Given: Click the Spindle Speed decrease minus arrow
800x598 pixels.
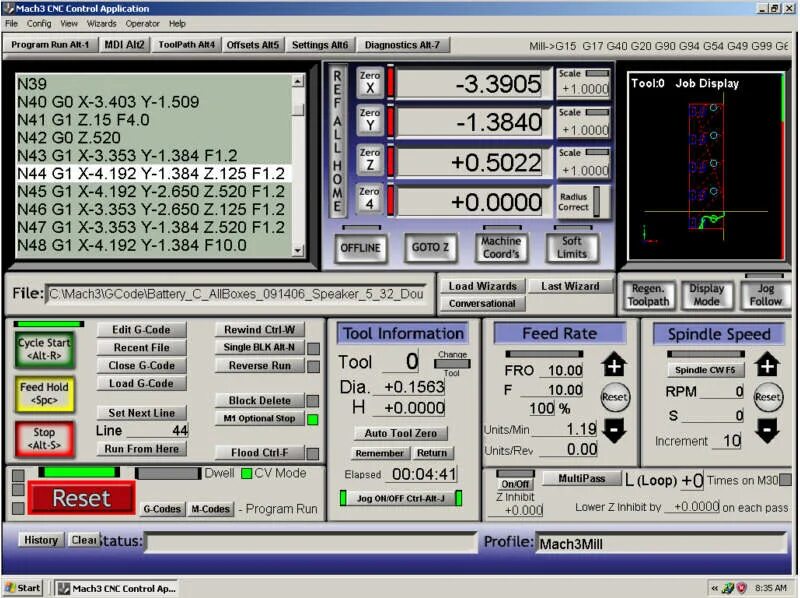Looking at the screenshot, I should (x=767, y=431).
